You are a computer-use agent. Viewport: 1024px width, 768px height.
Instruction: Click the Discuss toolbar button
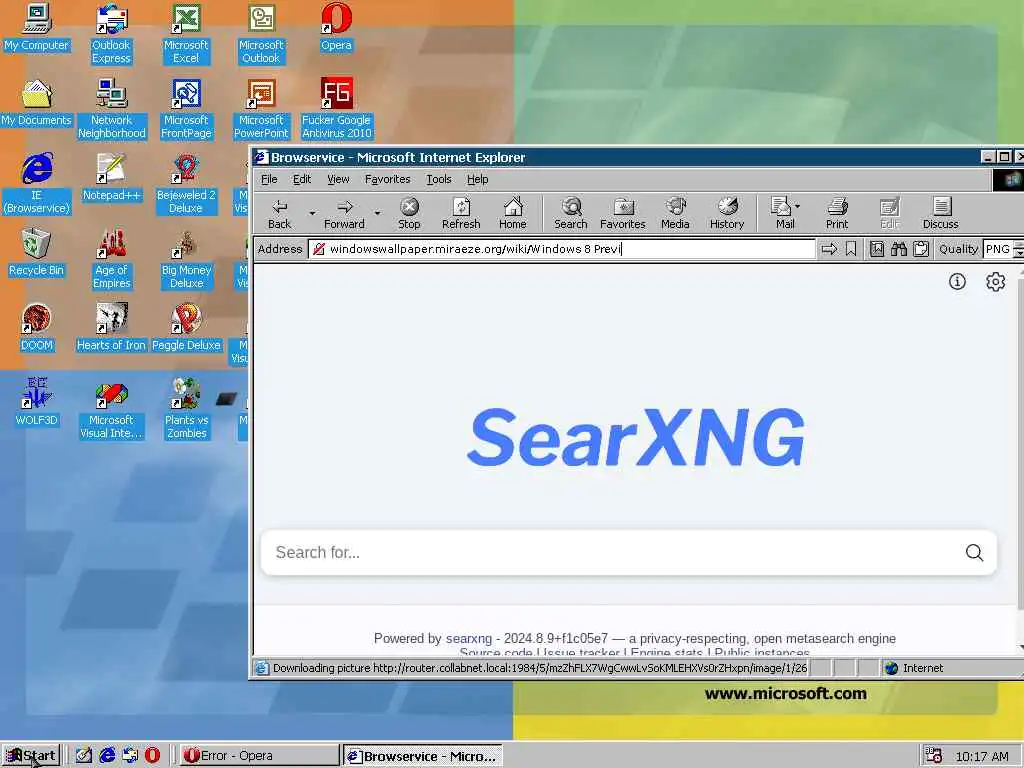tap(940, 214)
